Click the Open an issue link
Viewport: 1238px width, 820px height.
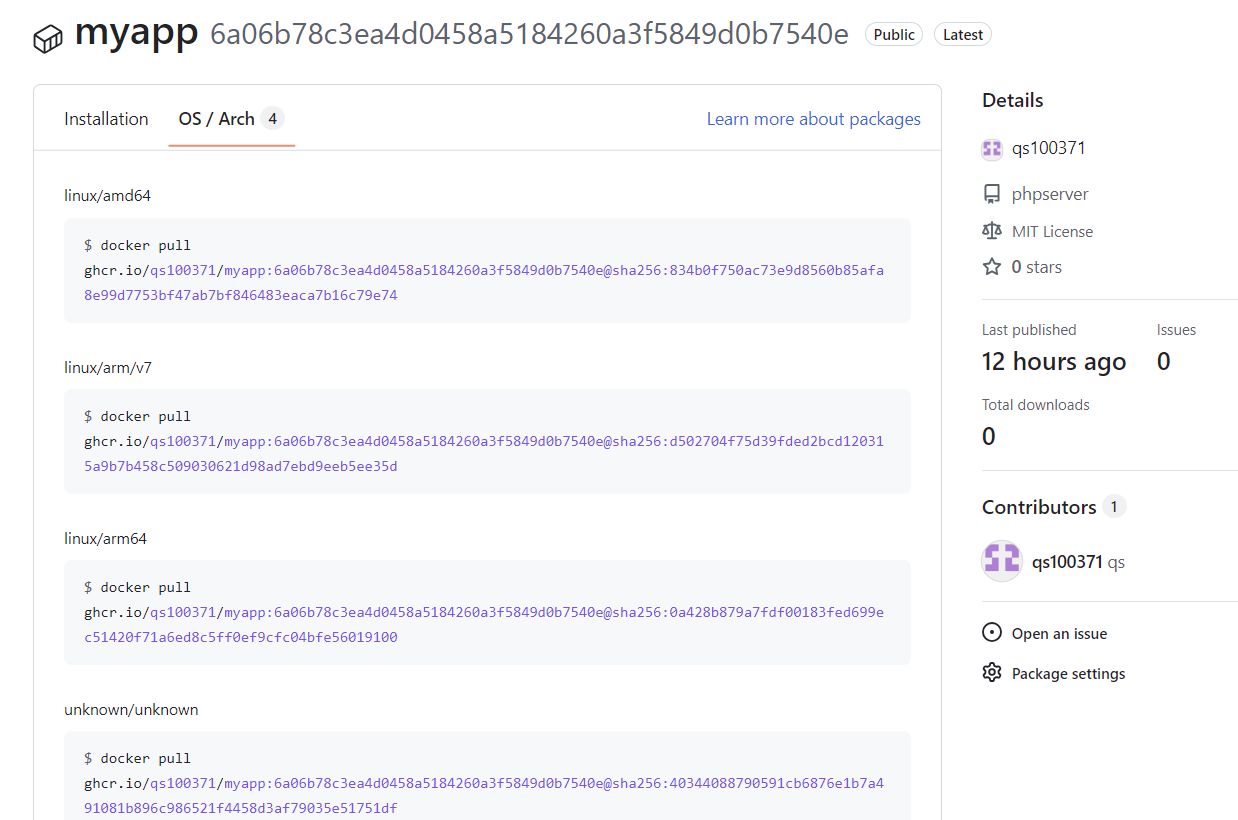pyautogui.click(x=1059, y=634)
